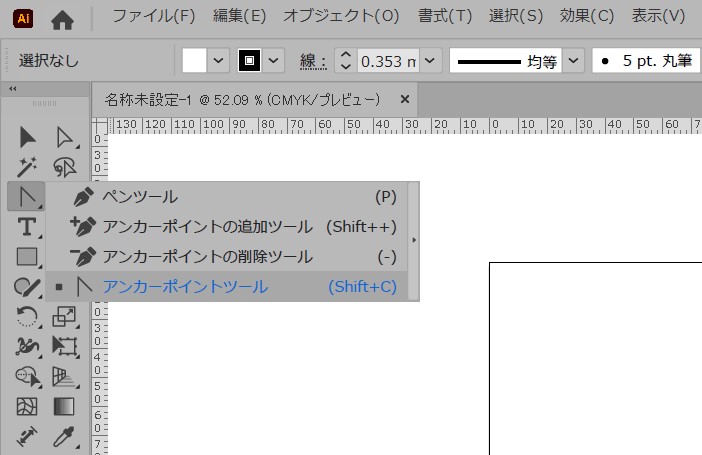Select the Selection tool (black arrow)

(x=27, y=137)
